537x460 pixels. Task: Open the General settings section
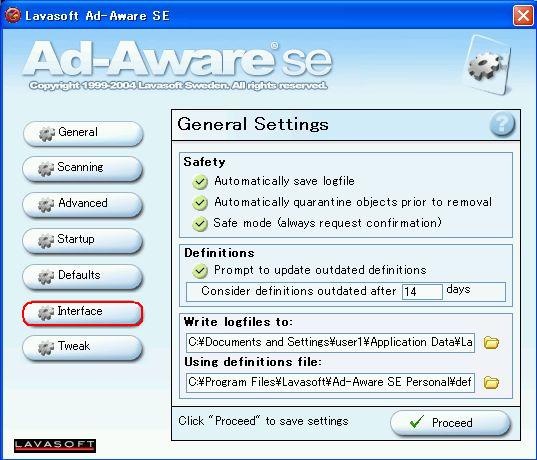(x=83, y=133)
